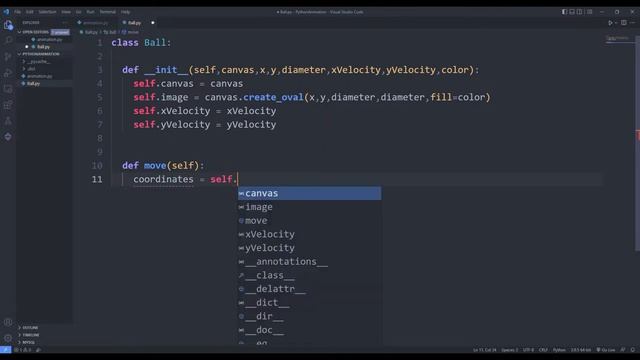Open the Go menu
Screen dimensions: 640x360
tap(78, 12)
